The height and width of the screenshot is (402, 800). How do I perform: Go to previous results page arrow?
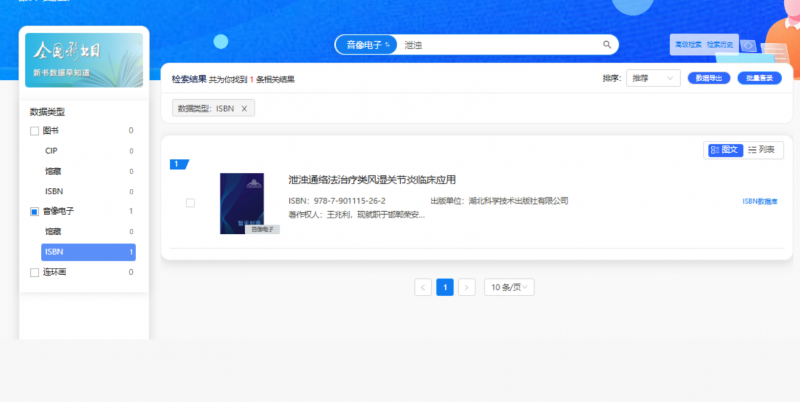pyautogui.click(x=423, y=287)
